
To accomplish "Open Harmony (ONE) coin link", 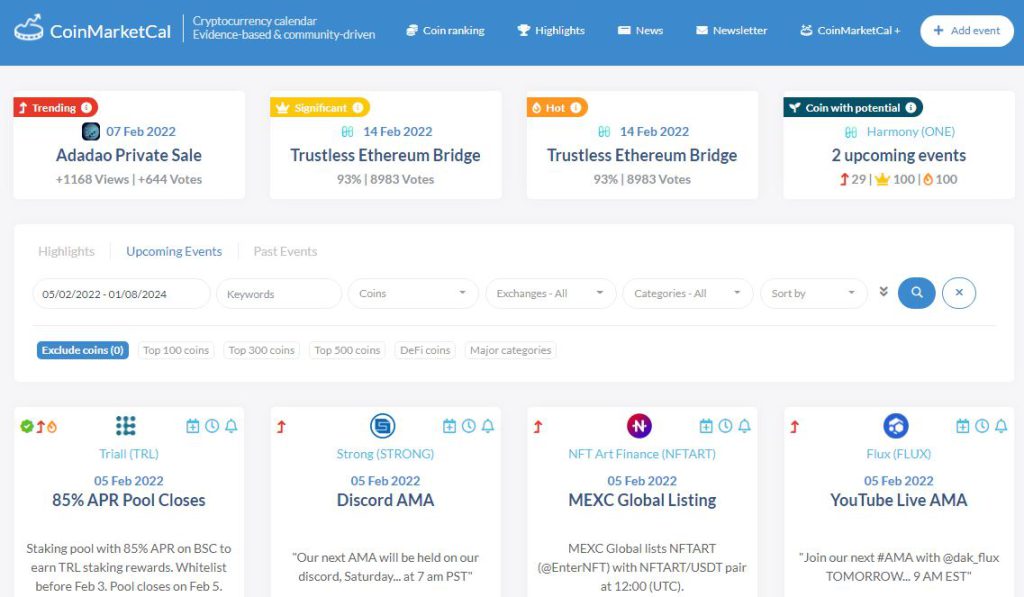I will click(x=910, y=132).
